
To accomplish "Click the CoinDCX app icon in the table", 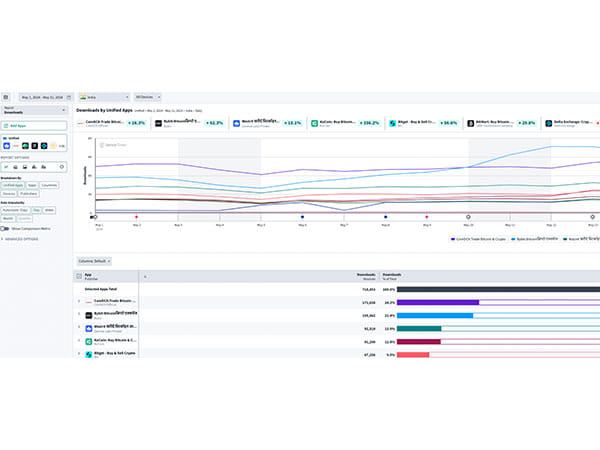I will (x=87, y=300).
